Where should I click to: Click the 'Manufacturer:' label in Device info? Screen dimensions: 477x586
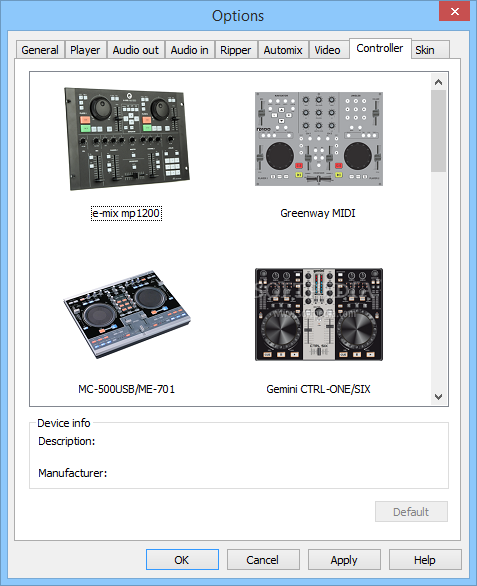pyautogui.click(x=73, y=473)
